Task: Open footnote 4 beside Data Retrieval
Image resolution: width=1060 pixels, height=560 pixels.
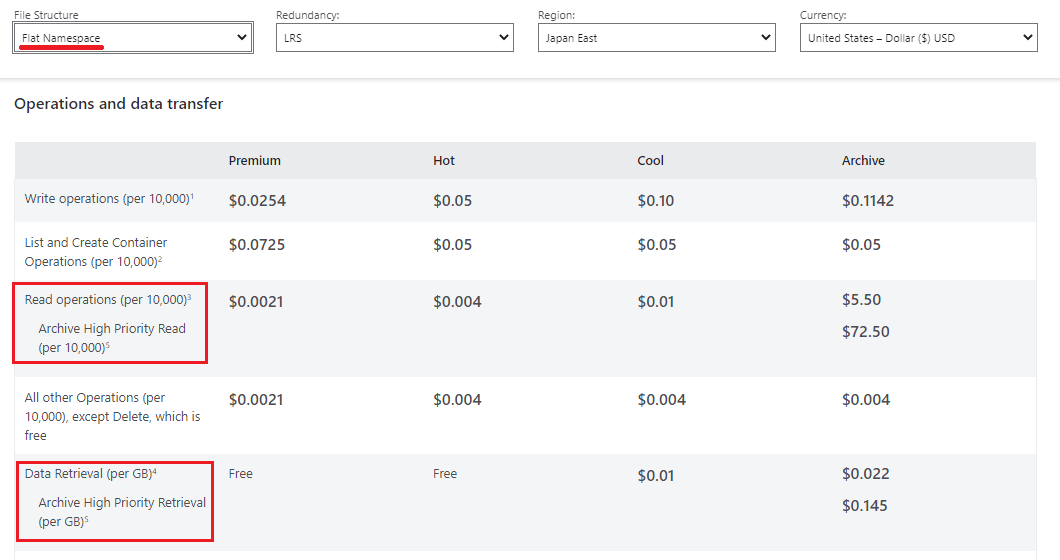Action: click(155, 471)
